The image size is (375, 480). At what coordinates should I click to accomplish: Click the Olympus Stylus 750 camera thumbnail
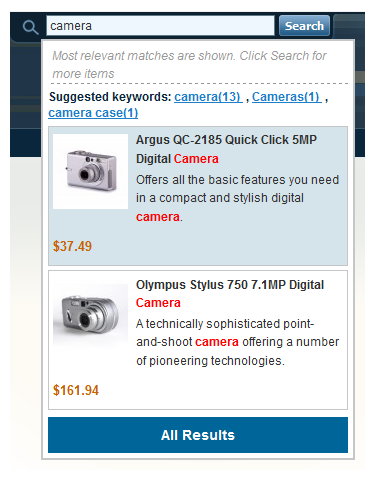coord(90,315)
